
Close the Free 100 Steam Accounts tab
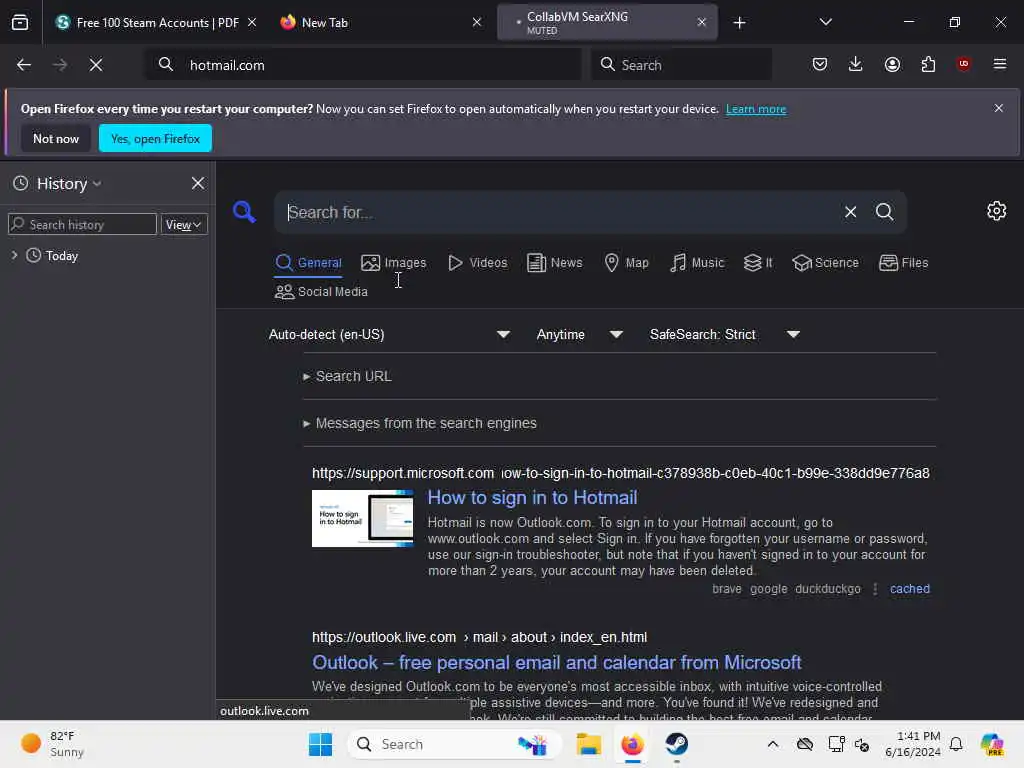(252, 22)
